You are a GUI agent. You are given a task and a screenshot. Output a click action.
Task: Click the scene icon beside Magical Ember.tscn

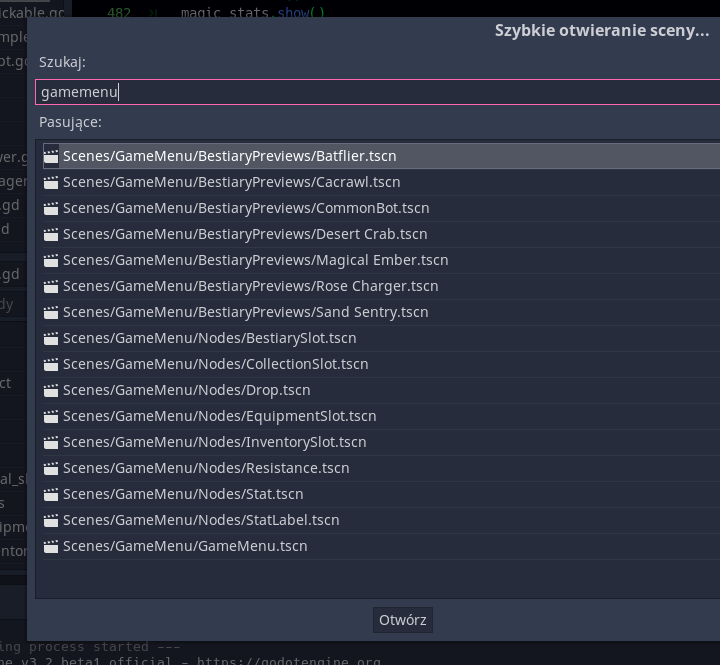51,260
